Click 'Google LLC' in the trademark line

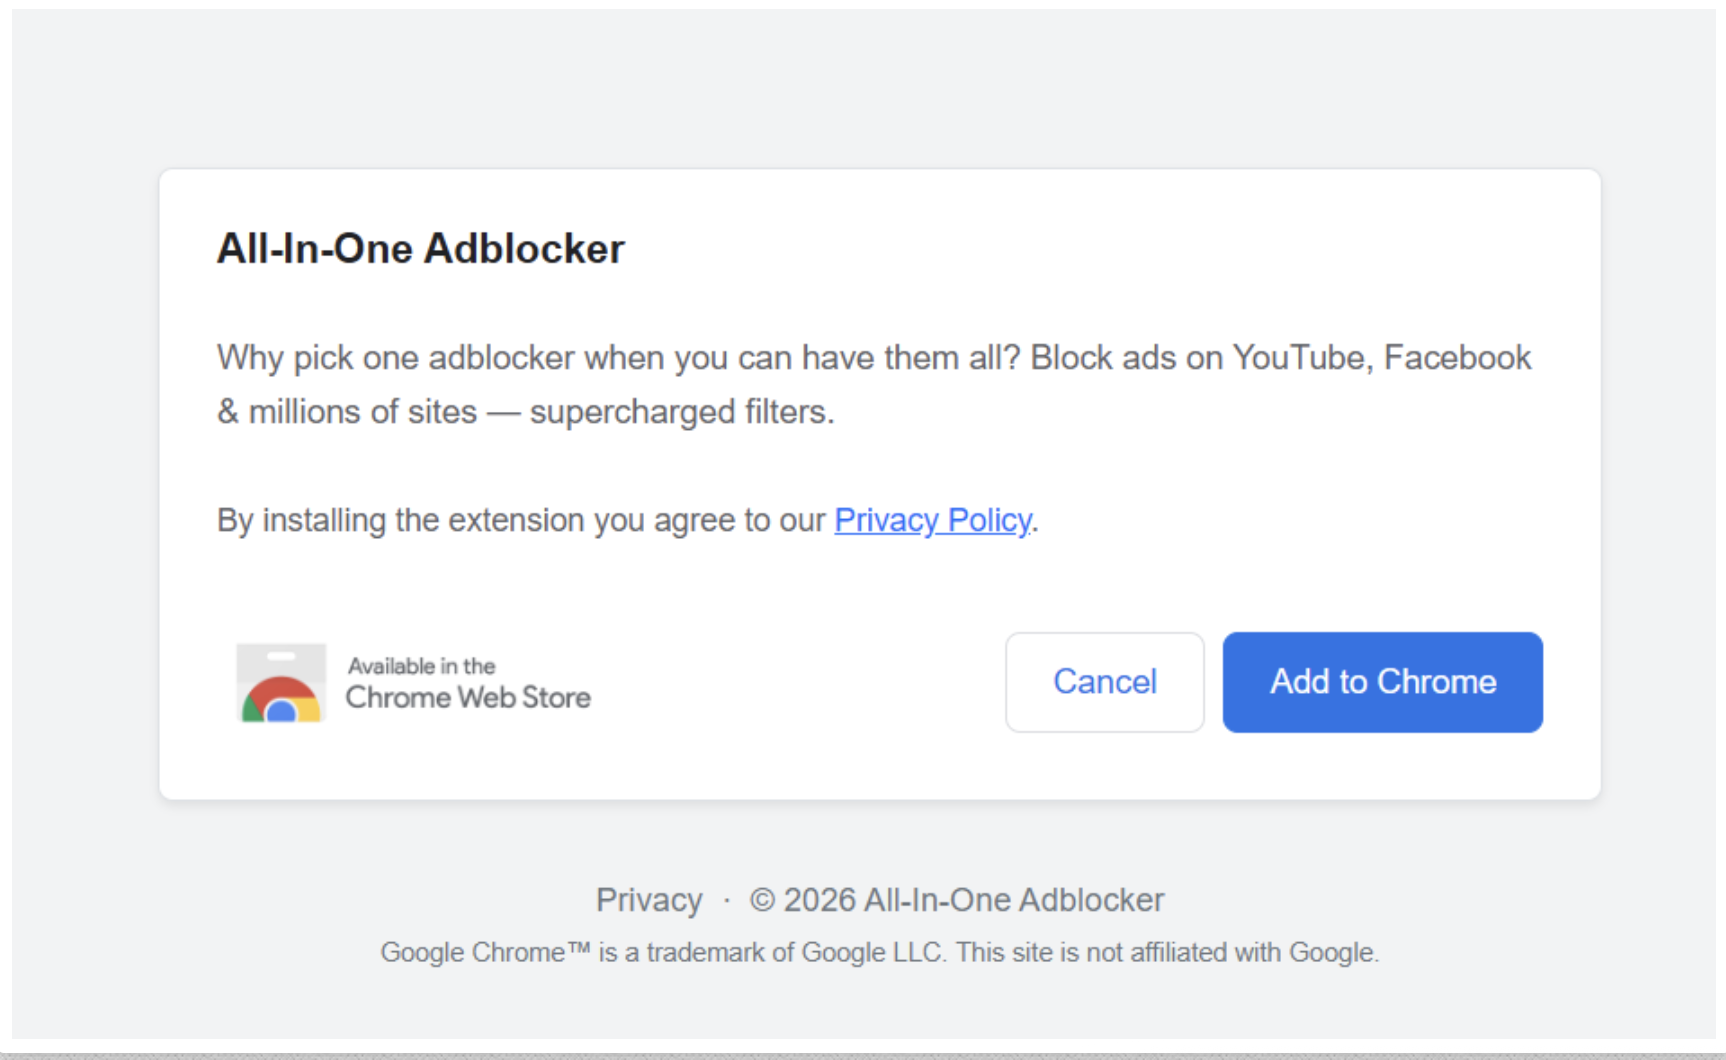coord(872,952)
